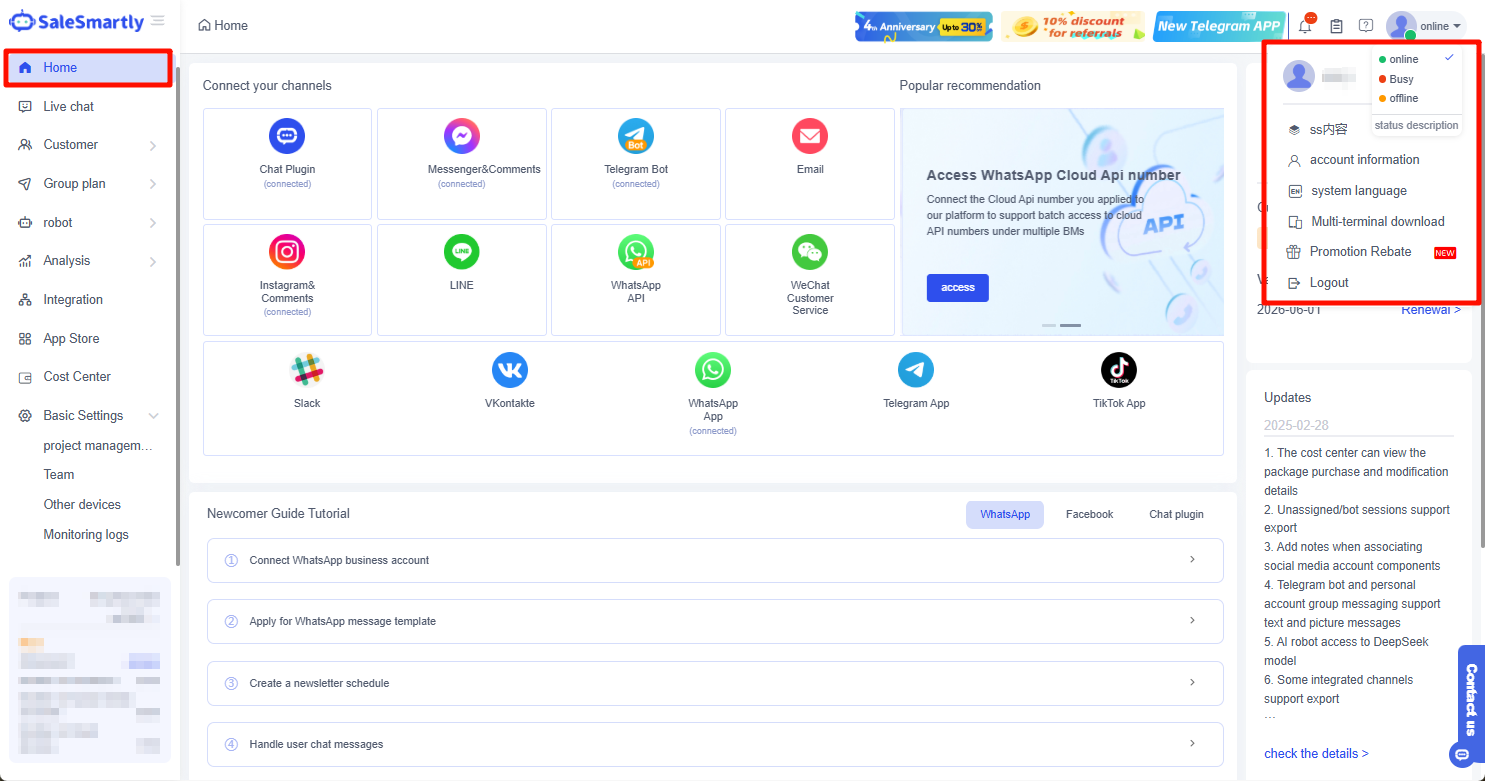Open the check the details link
This screenshot has width=1485, height=781.
(x=1316, y=754)
